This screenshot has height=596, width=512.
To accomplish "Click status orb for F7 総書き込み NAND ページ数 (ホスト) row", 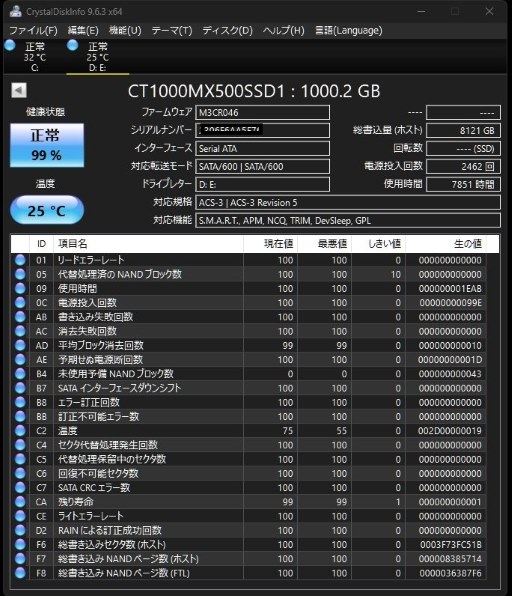I will point(20,559).
